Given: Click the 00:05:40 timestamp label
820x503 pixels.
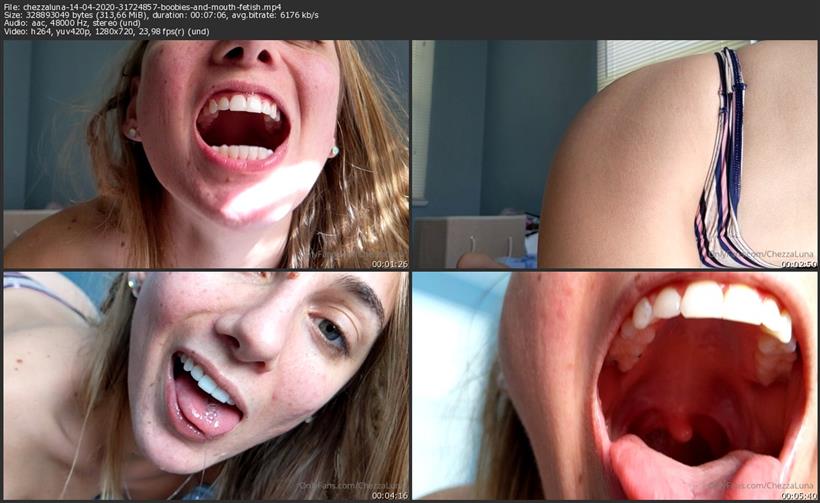Looking at the screenshot, I should (x=799, y=493).
